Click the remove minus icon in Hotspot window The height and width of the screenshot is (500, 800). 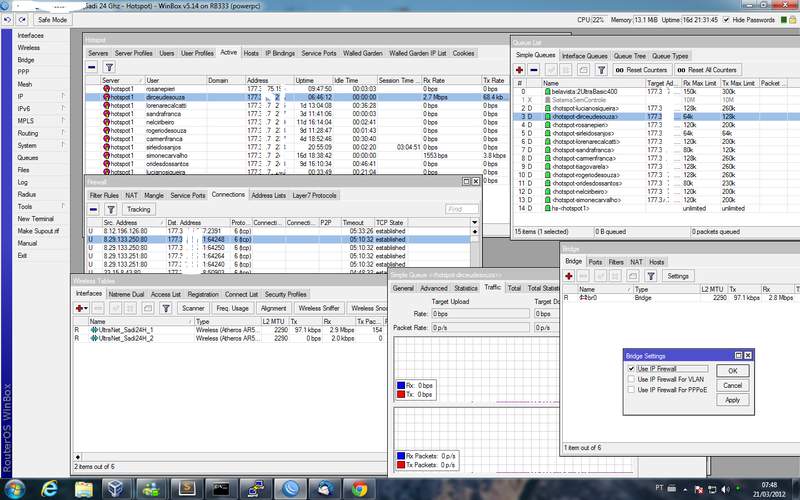click(92, 67)
